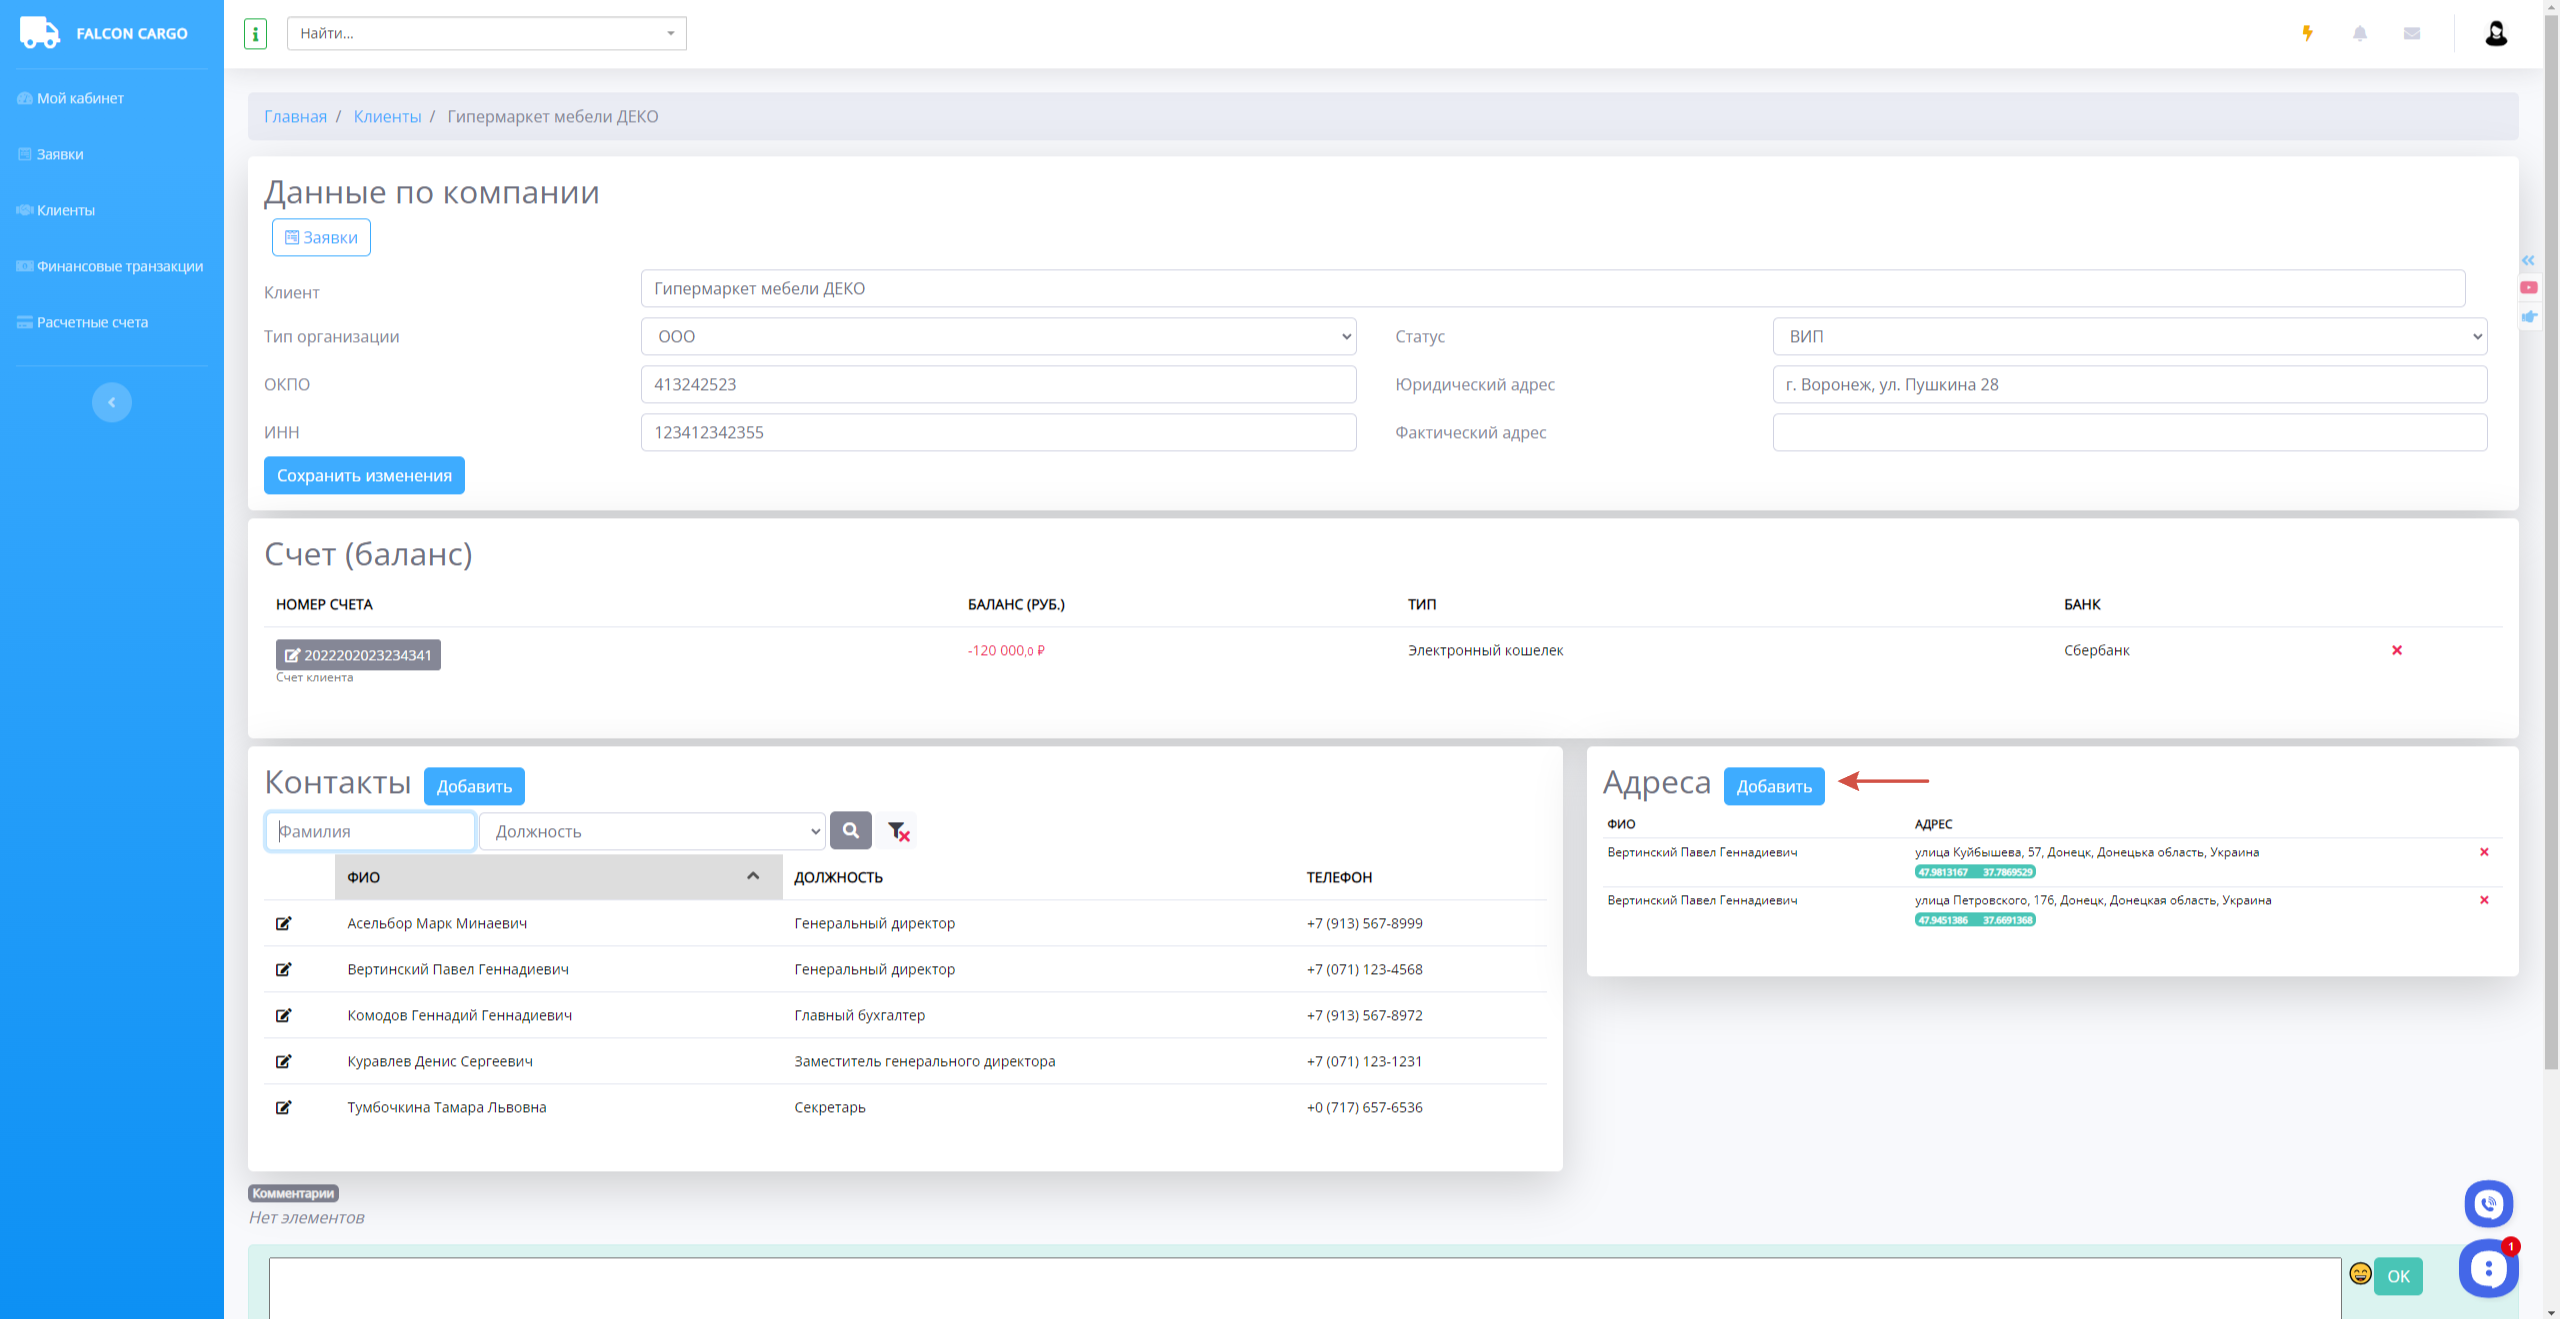Click the user avatar icon
Screen dimensions: 2560x1319
[x=2496, y=34]
